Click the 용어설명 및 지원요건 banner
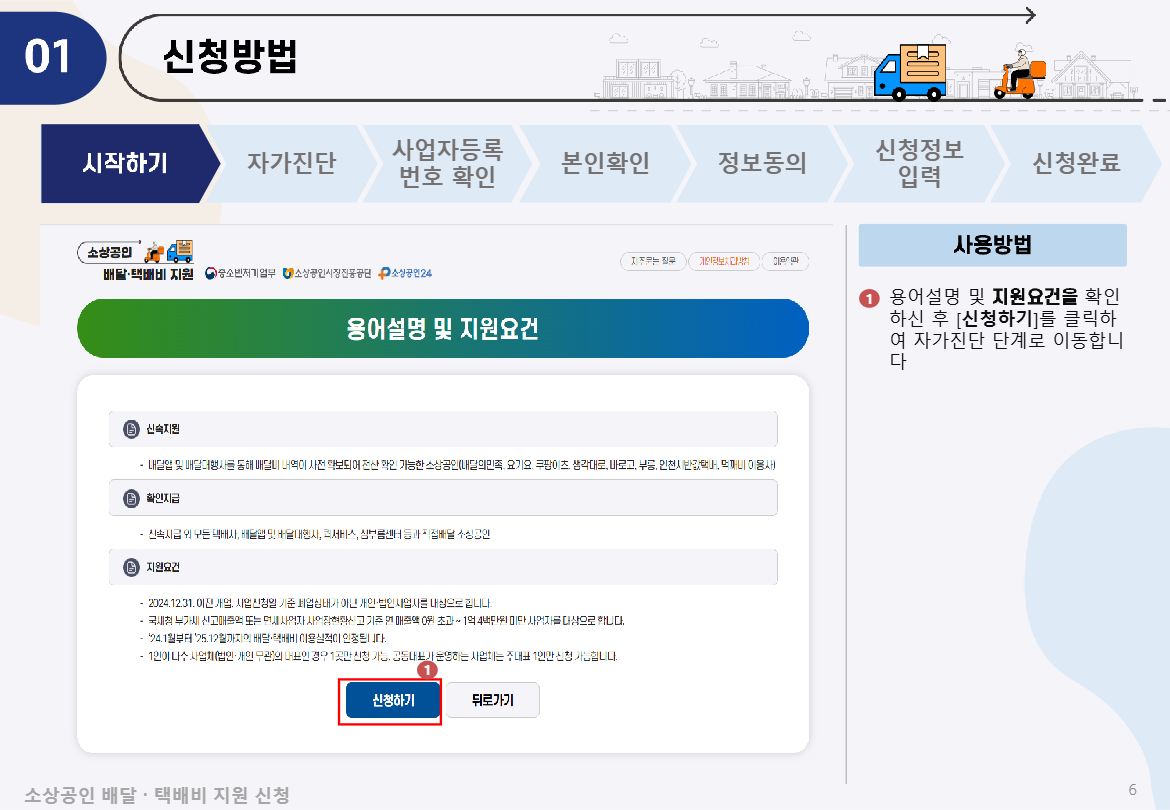The height and width of the screenshot is (810, 1170). point(442,328)
